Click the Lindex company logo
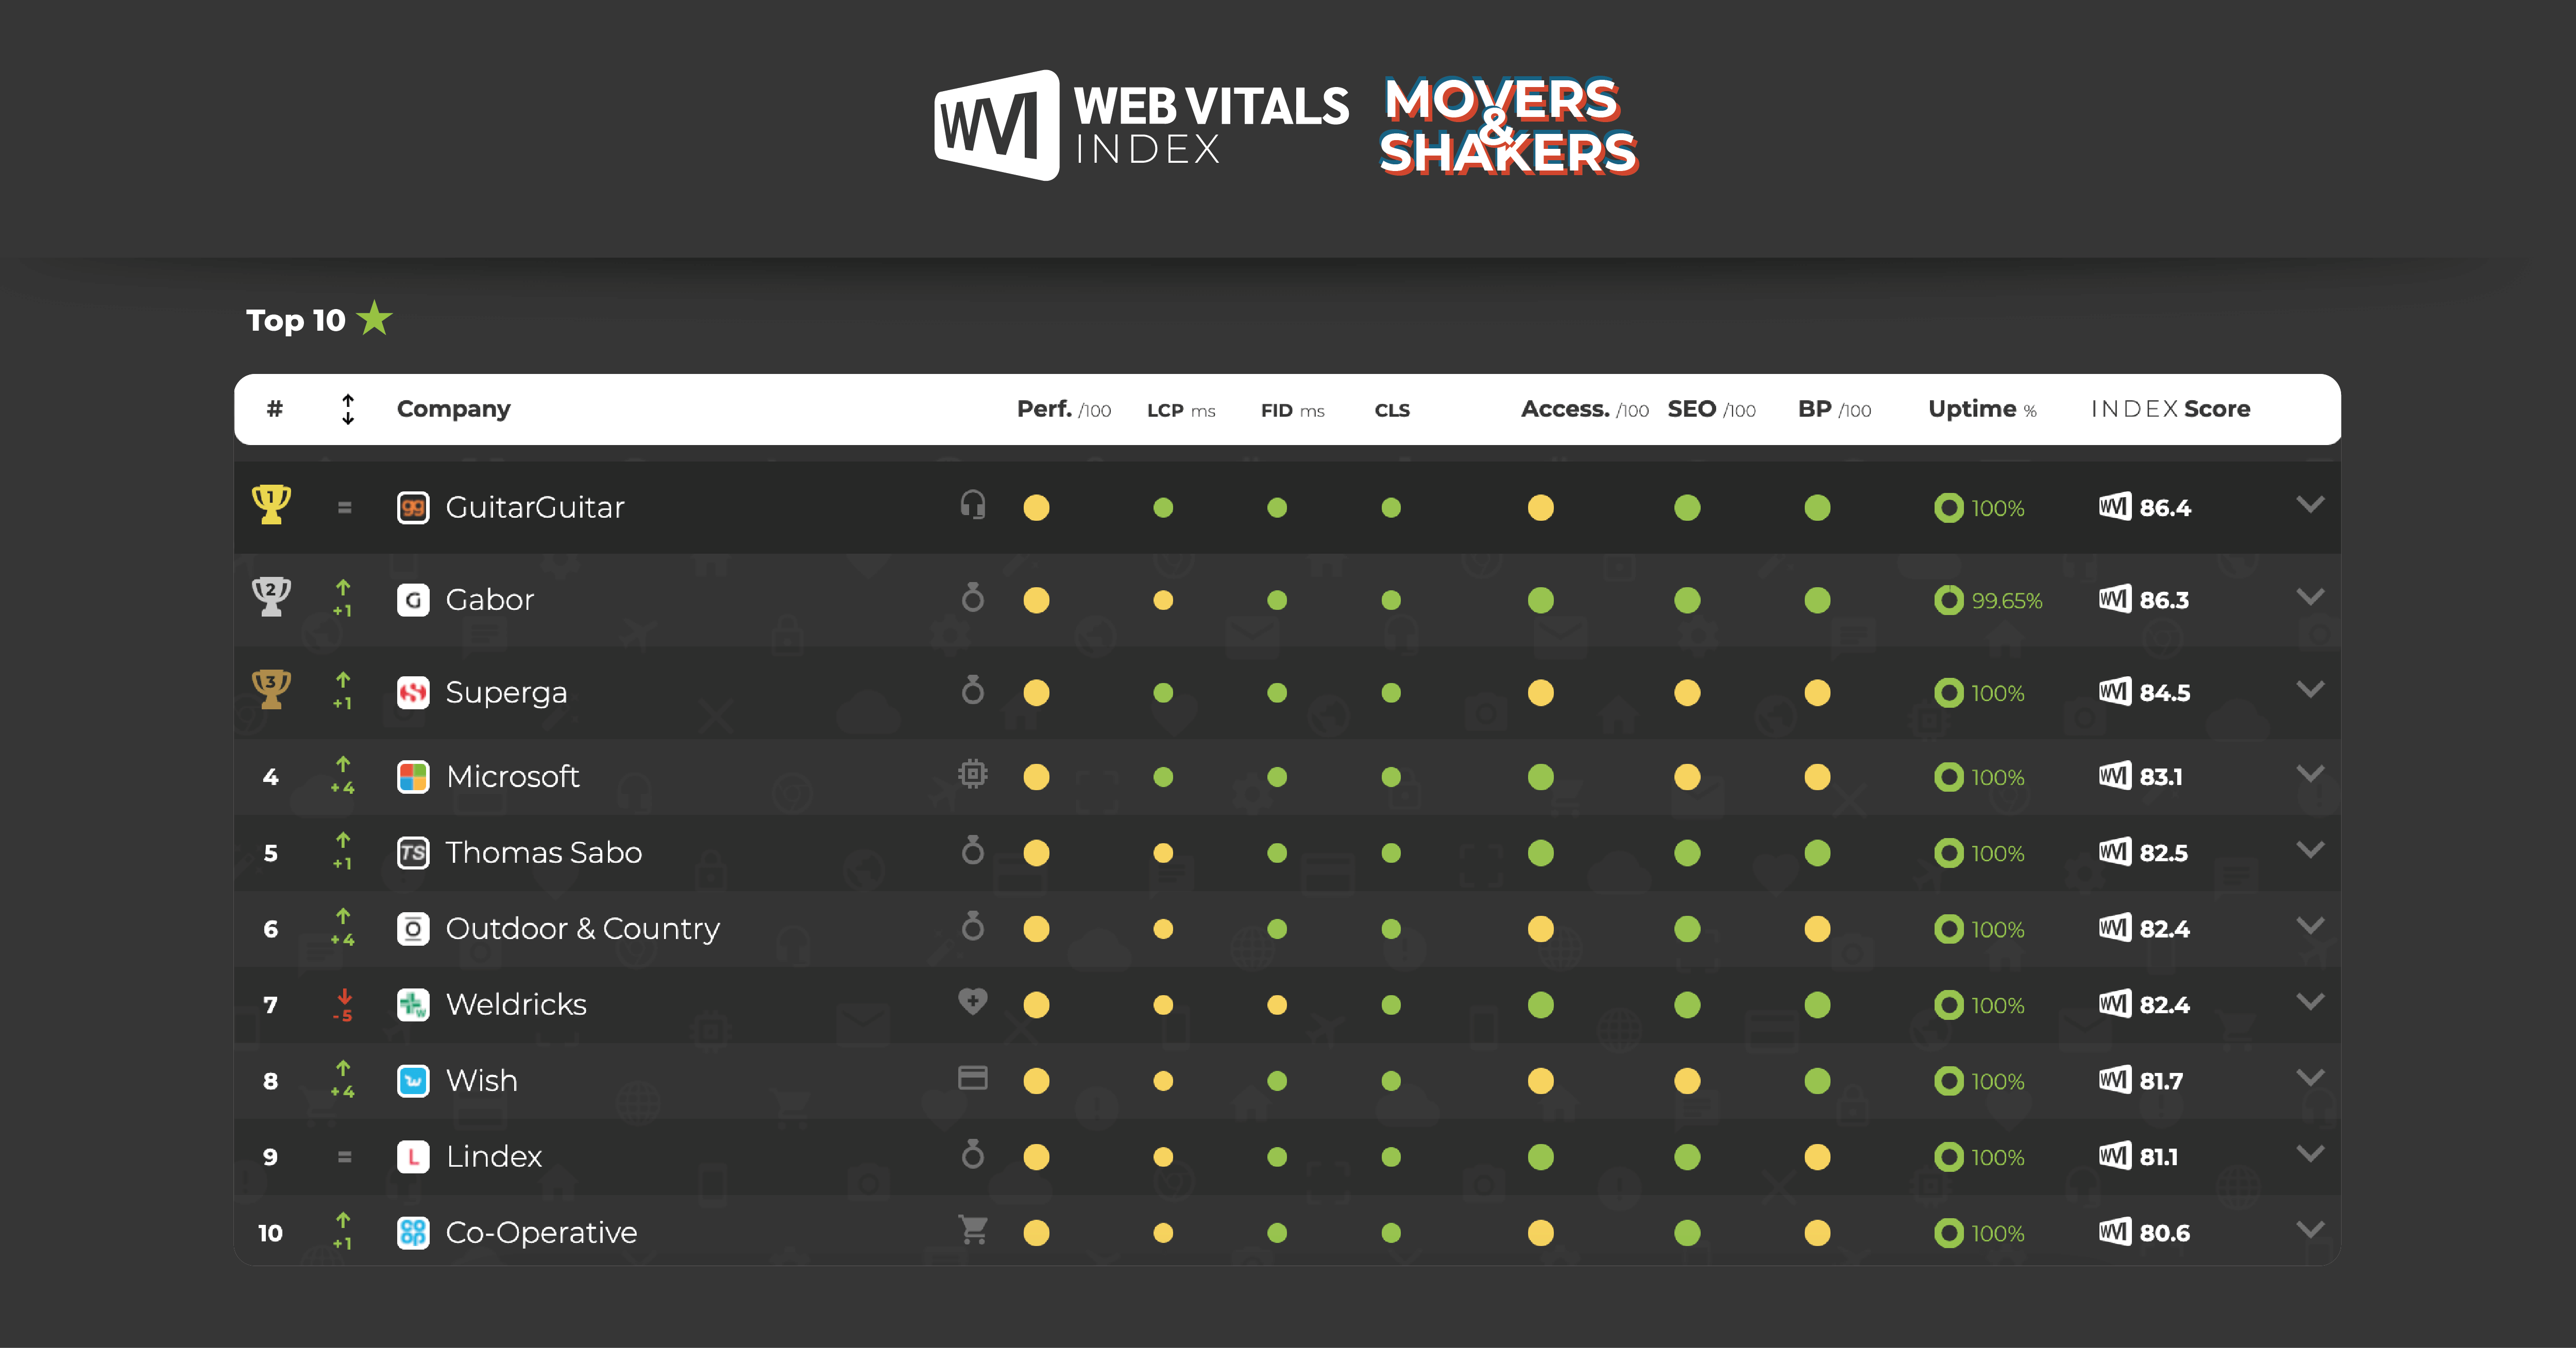 tap(413, 1157)
